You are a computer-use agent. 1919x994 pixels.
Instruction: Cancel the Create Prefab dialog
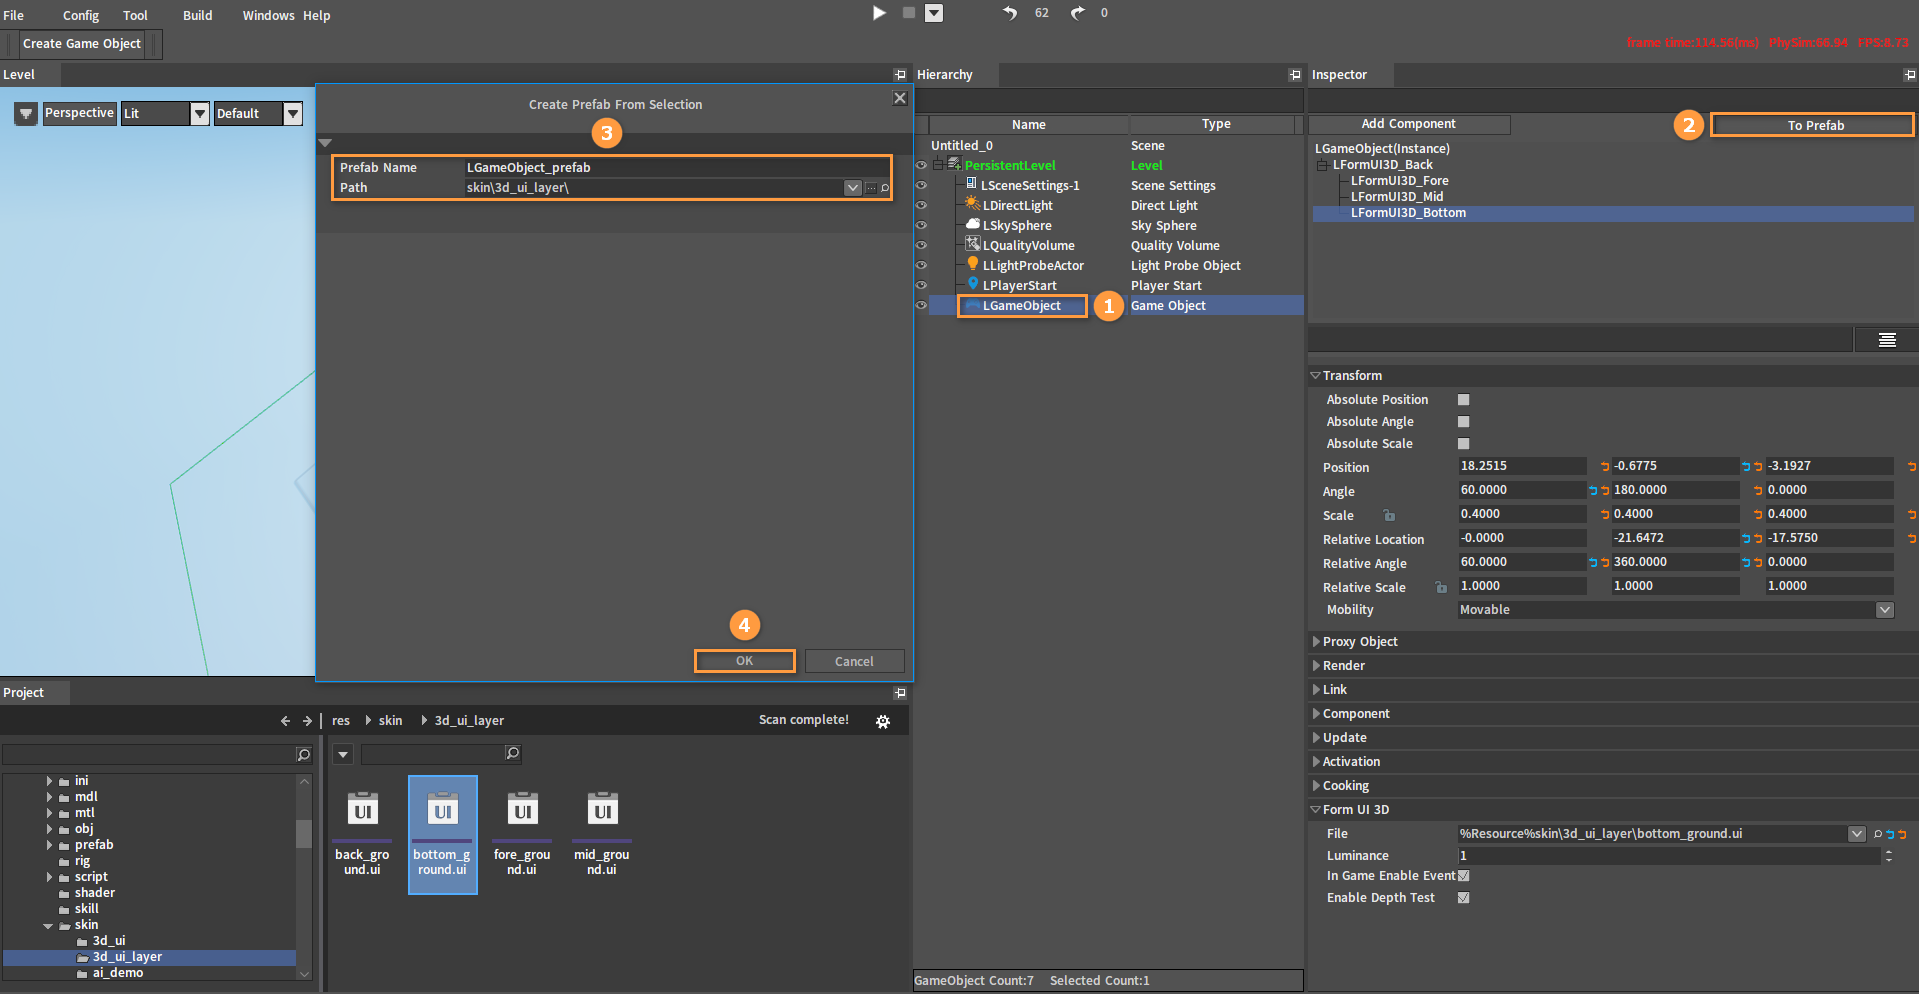point(855,661)
